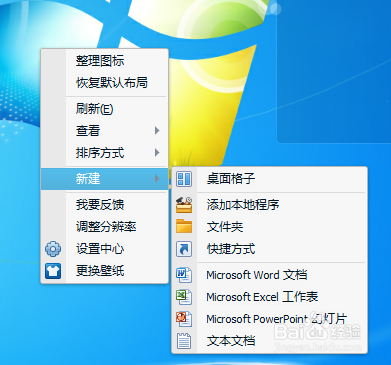
Task: Create a Microsoft Excel 工作表
Action: tap(269, 297)
